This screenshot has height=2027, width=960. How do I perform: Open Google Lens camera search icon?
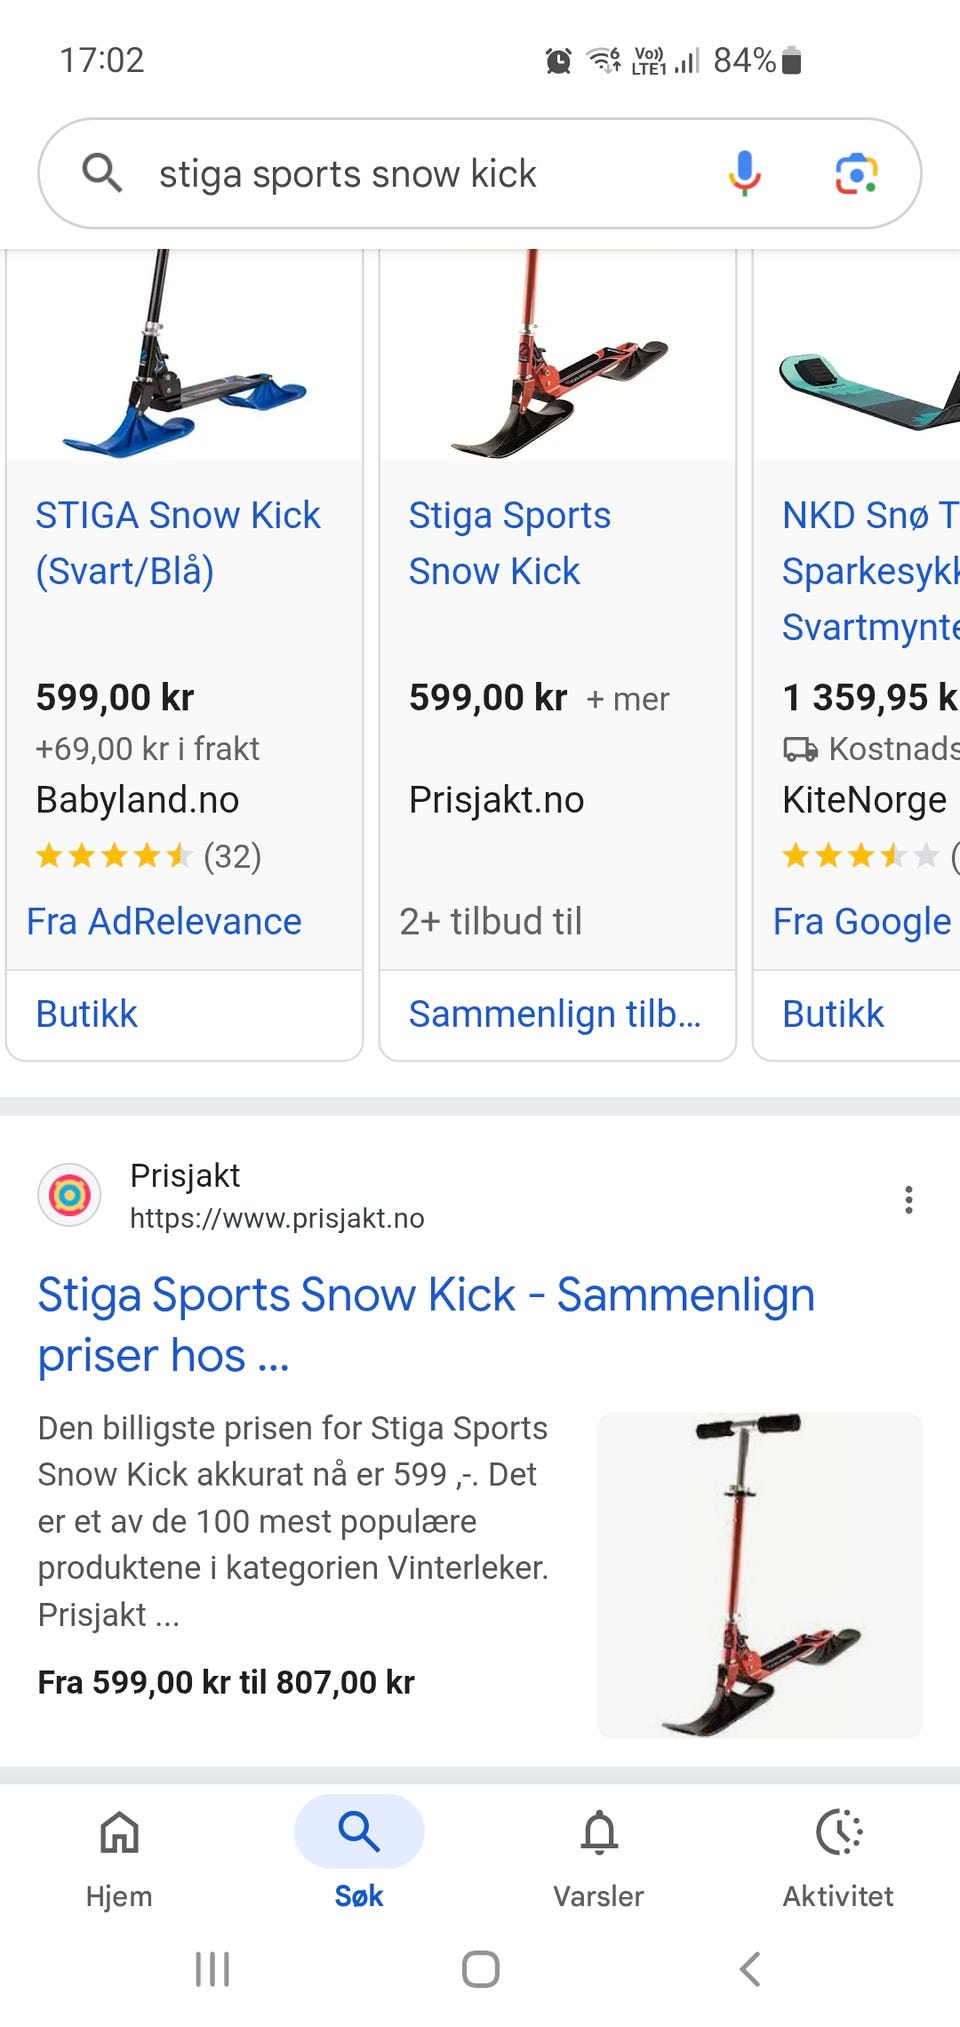coord(856,173)
